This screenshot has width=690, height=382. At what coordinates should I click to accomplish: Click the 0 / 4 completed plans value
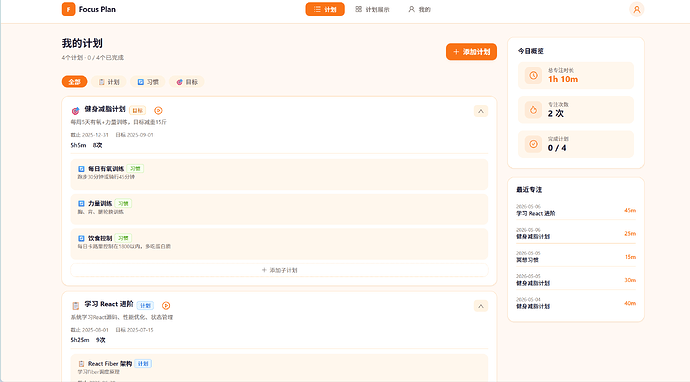(557, 148)
